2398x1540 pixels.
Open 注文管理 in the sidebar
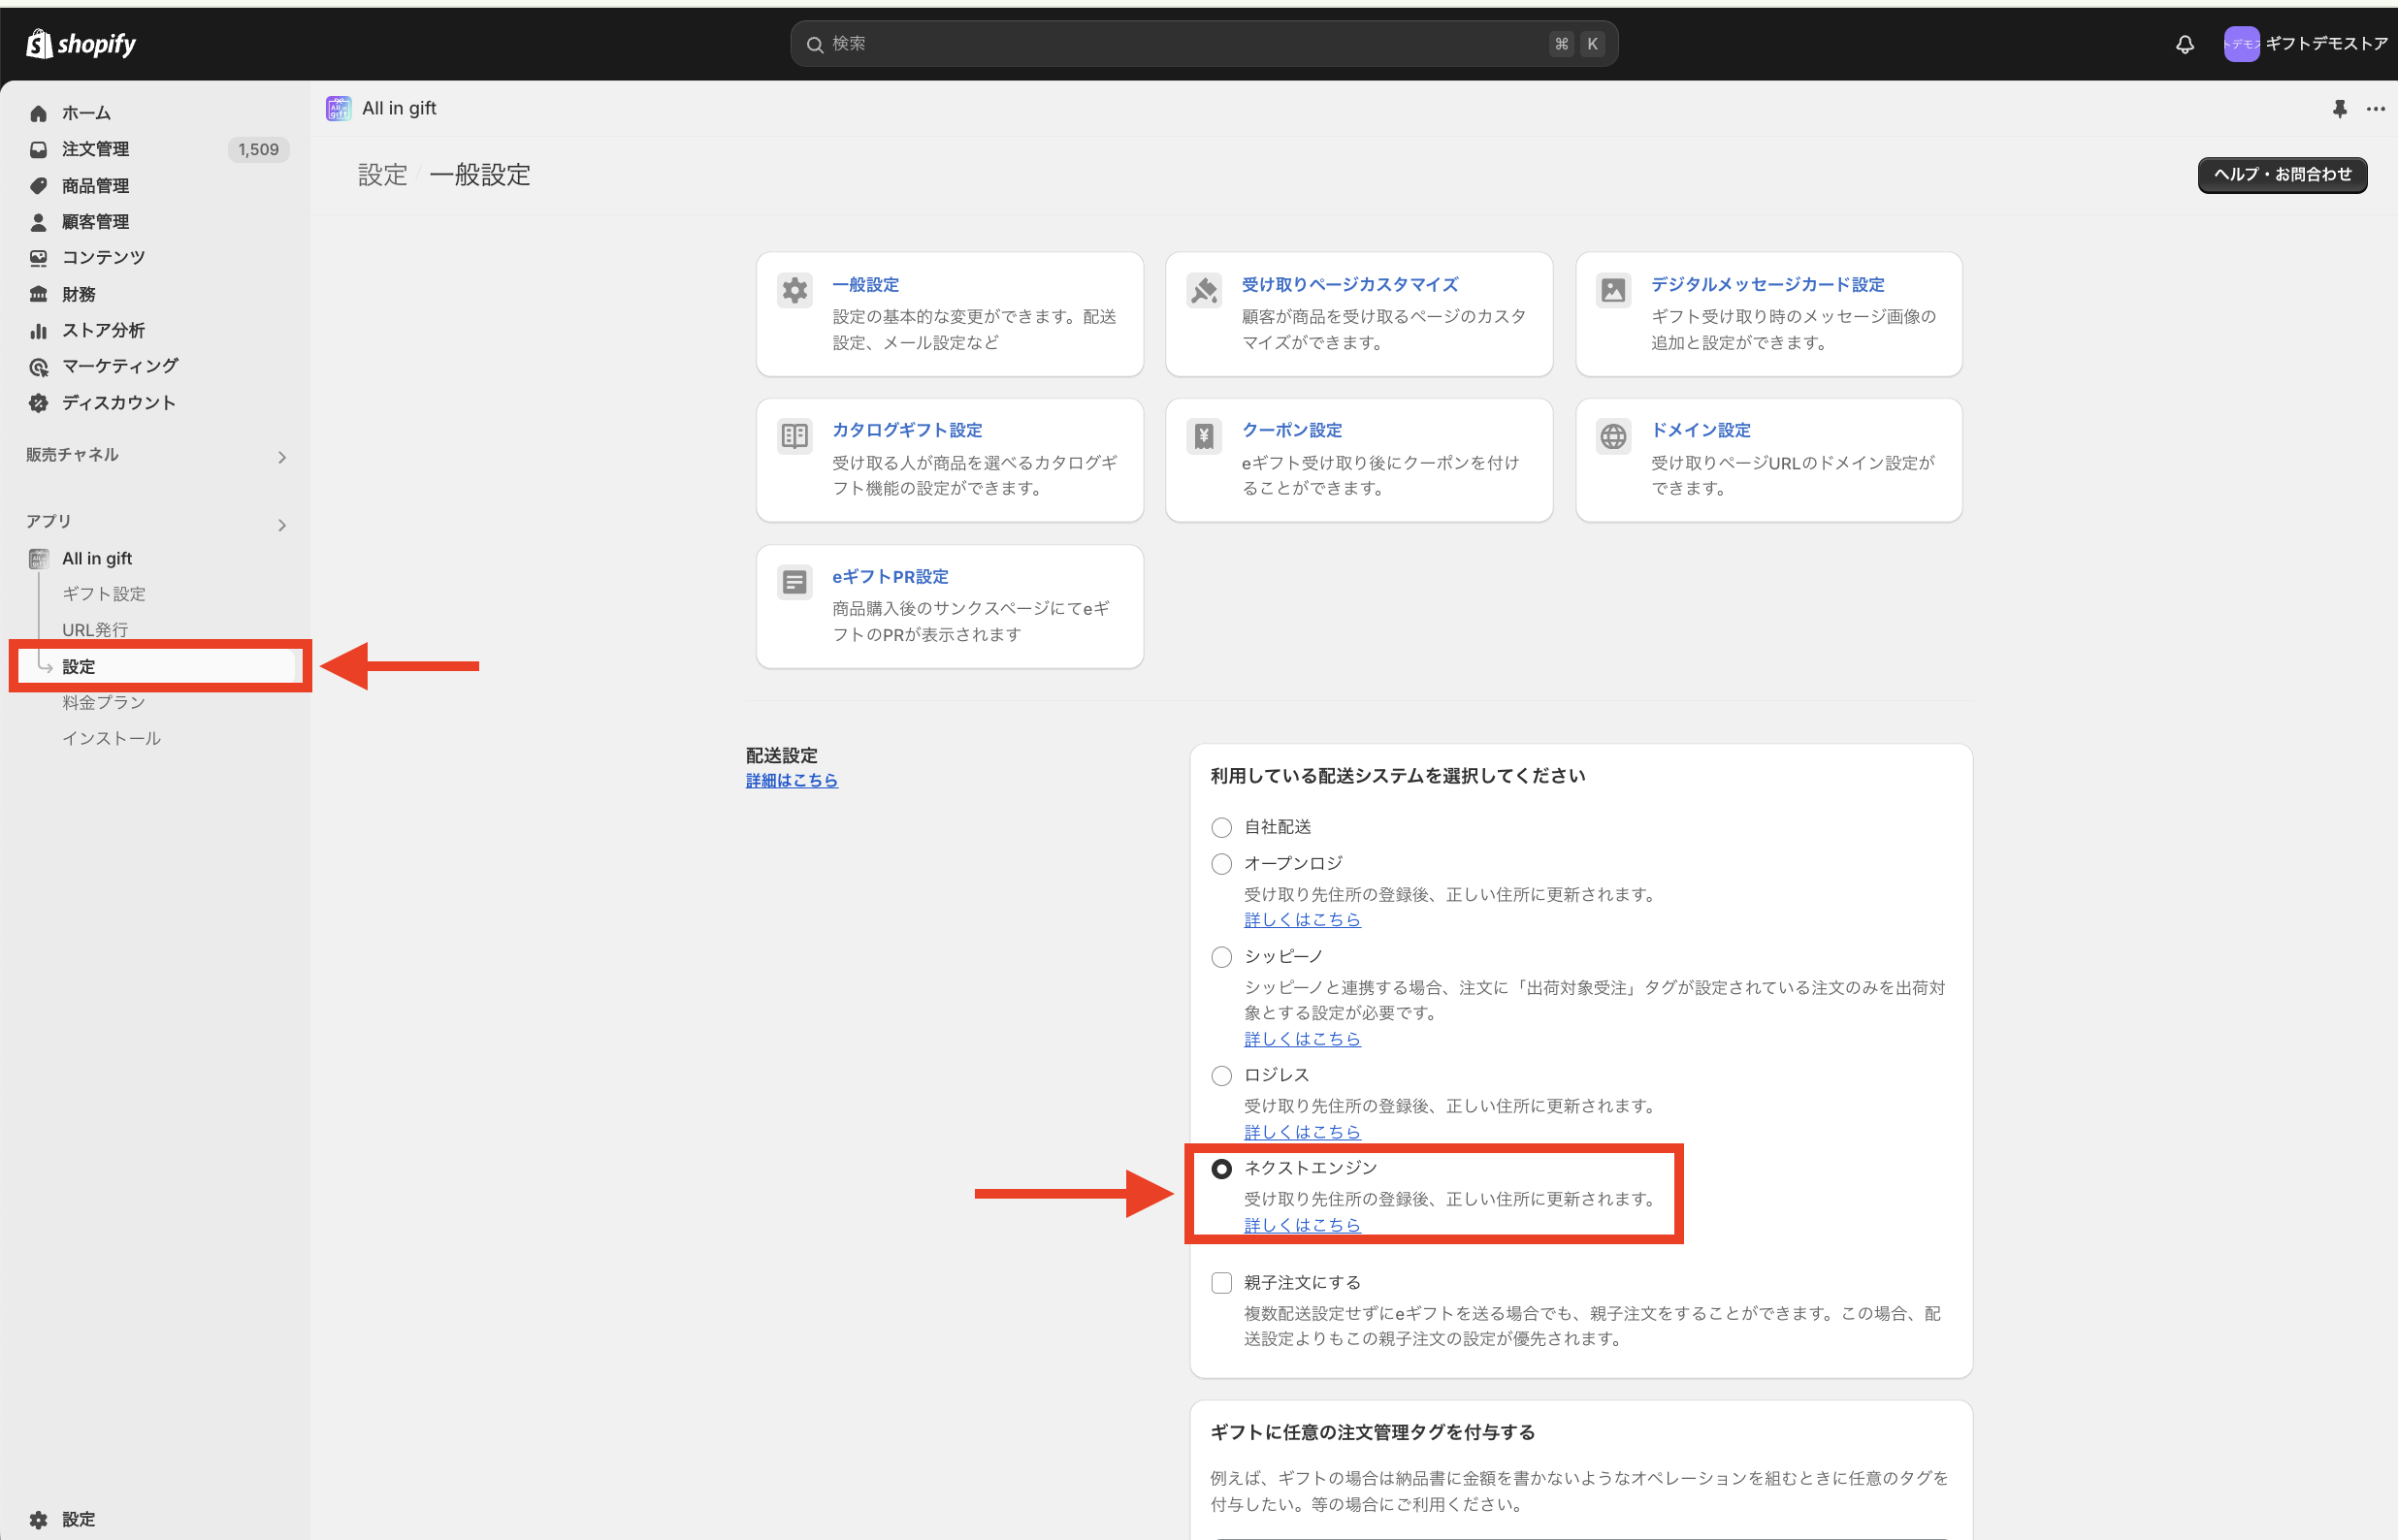(95, 150)
